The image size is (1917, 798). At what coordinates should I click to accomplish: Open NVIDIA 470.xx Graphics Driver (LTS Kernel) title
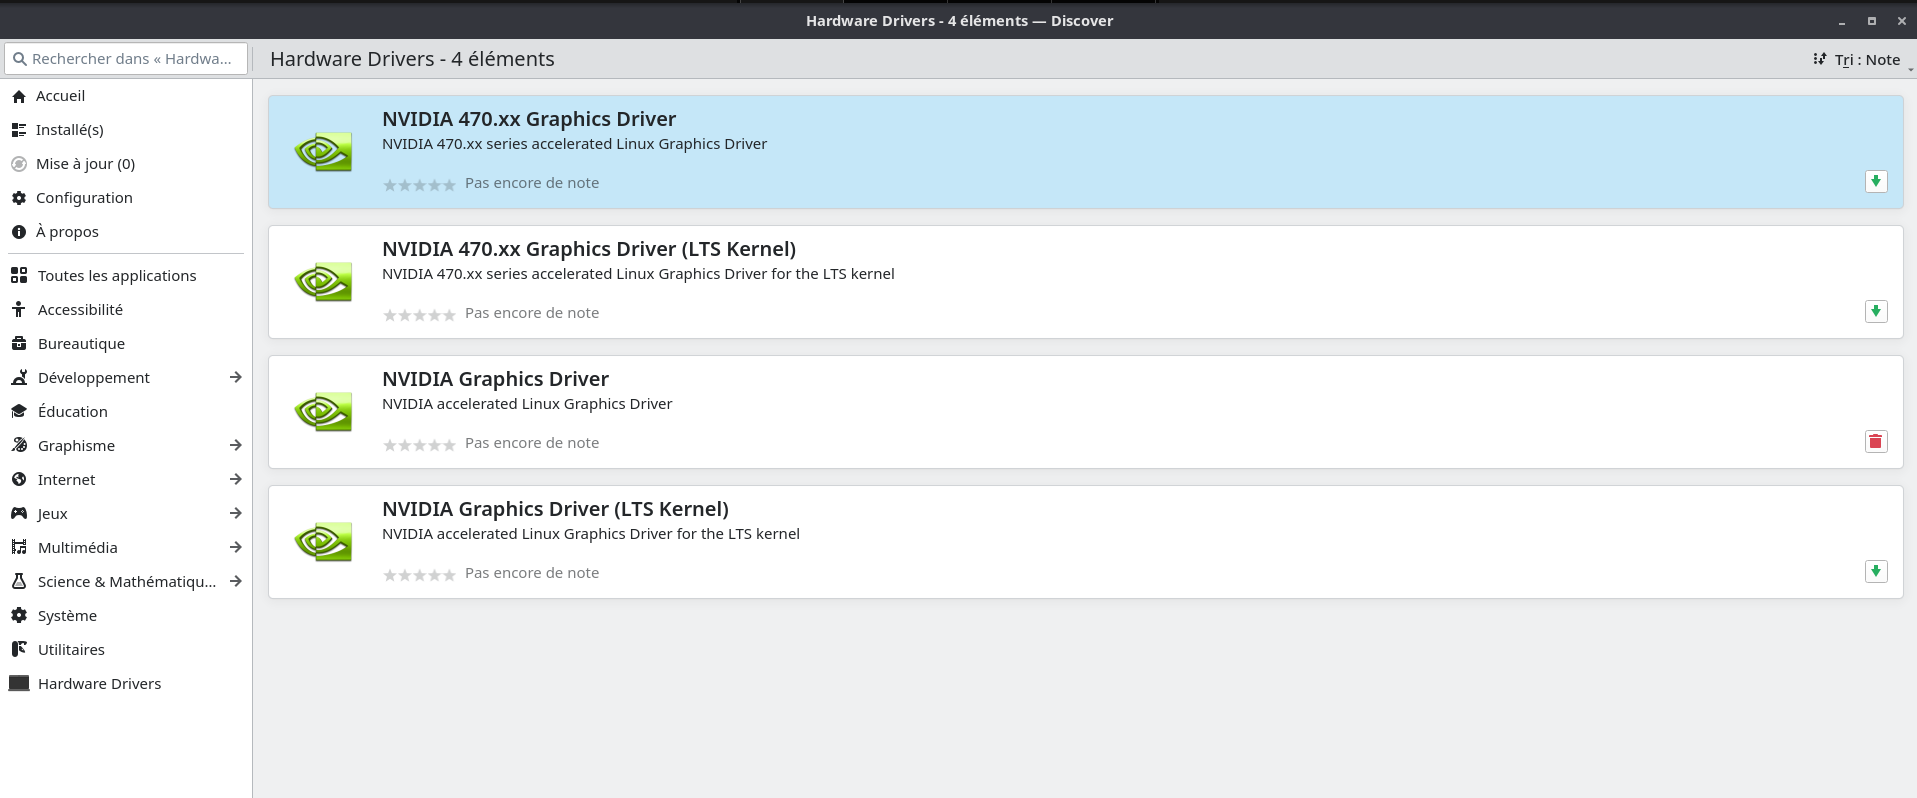pos(589,249)
